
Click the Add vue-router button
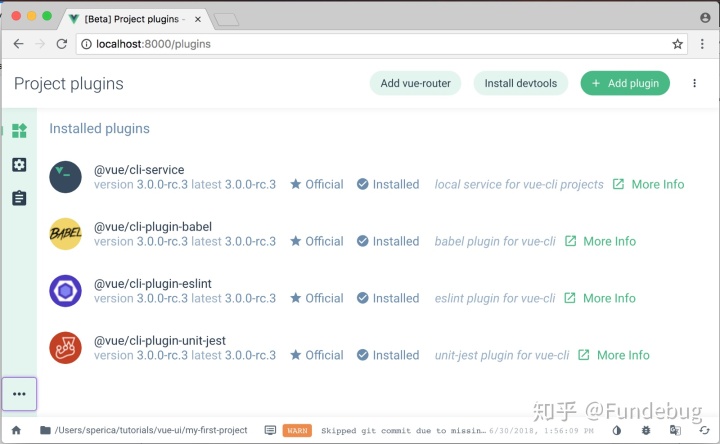click(x=416, y=83)
